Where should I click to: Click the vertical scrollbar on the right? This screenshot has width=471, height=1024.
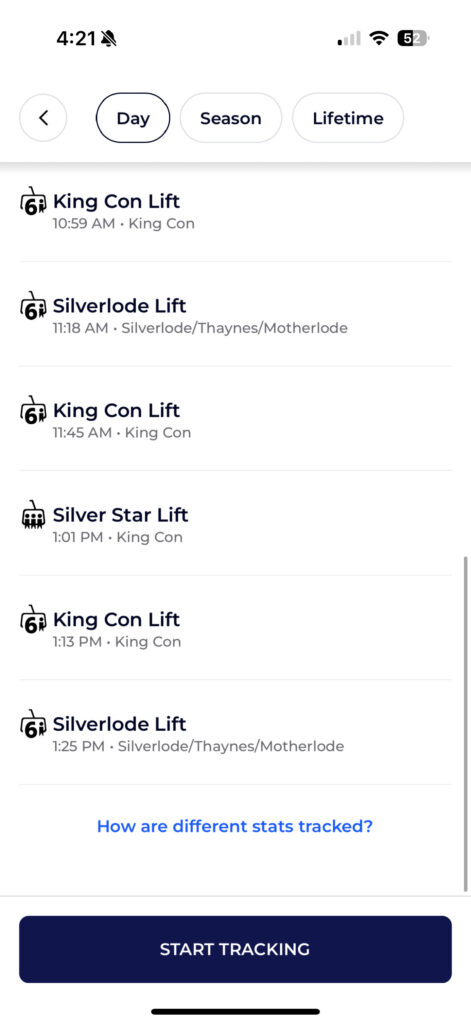coord(465,724)
